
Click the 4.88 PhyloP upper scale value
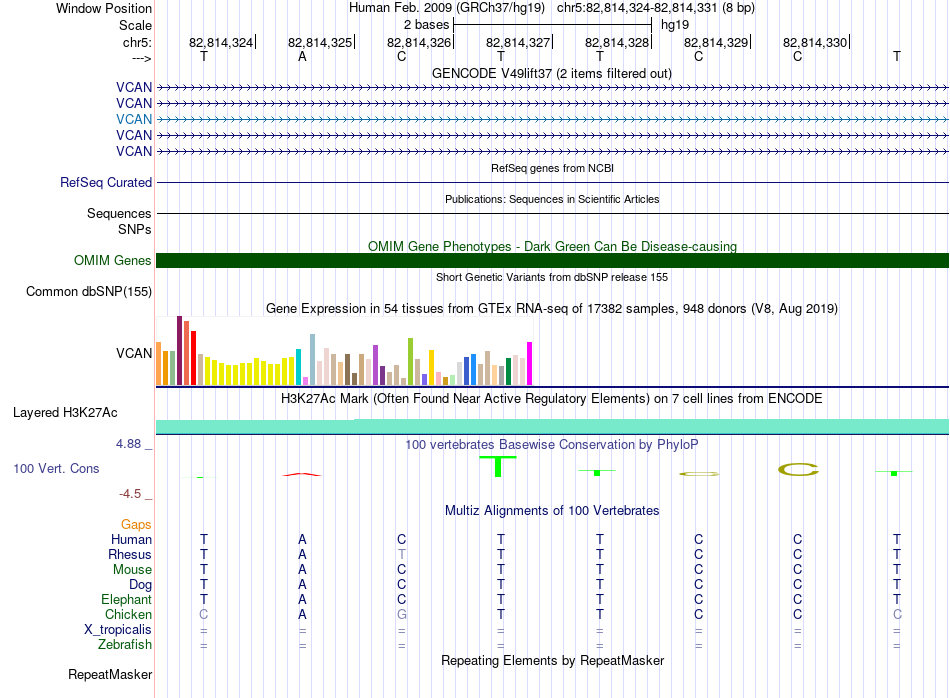(x=129, y=444)
